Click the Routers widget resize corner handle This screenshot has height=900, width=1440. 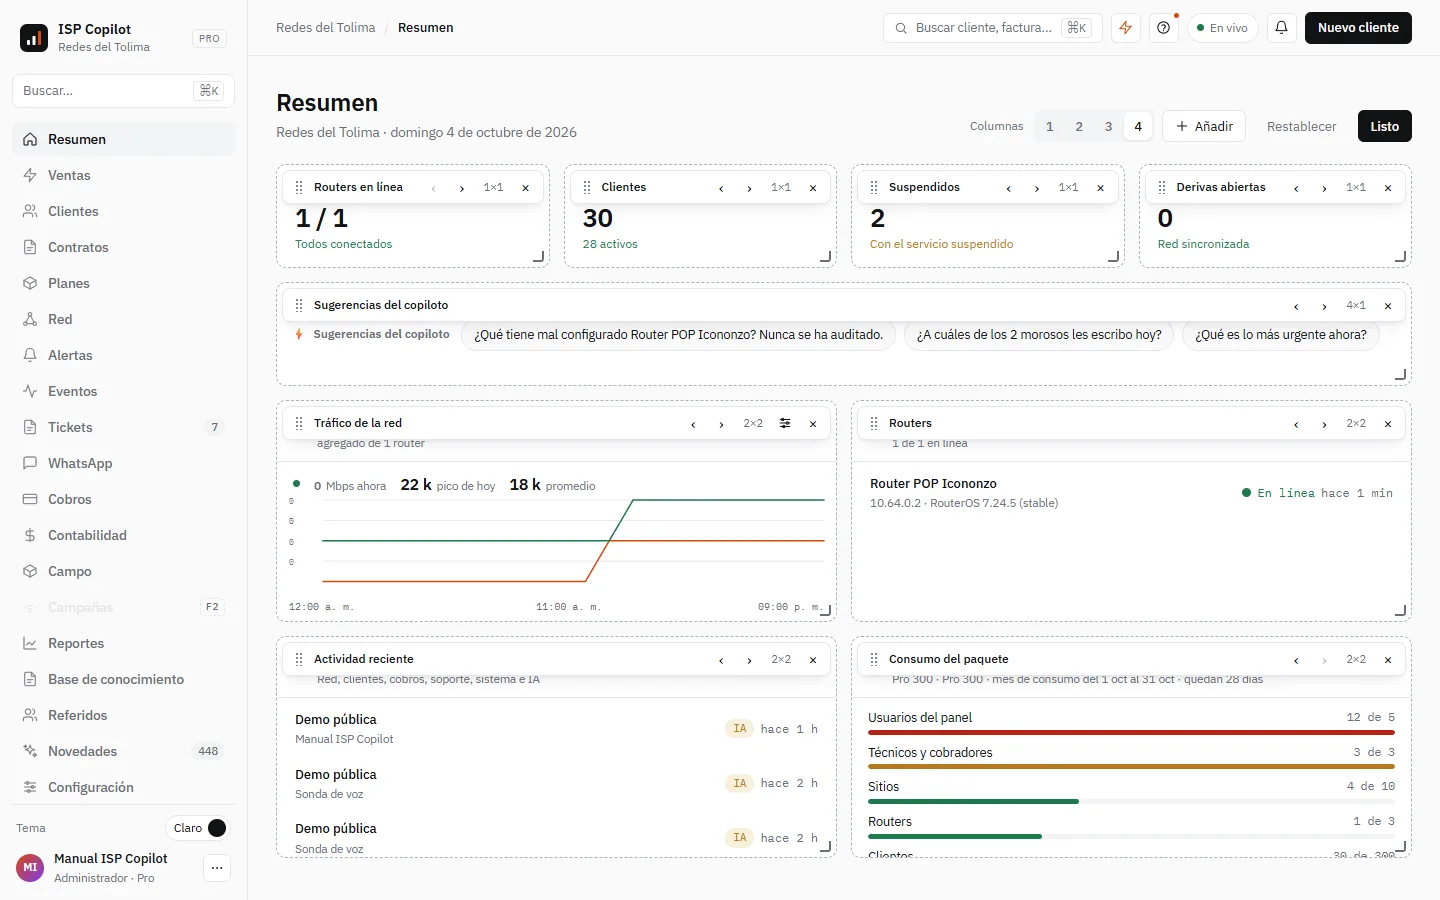pyautogui.click(x=1400, y=610)
